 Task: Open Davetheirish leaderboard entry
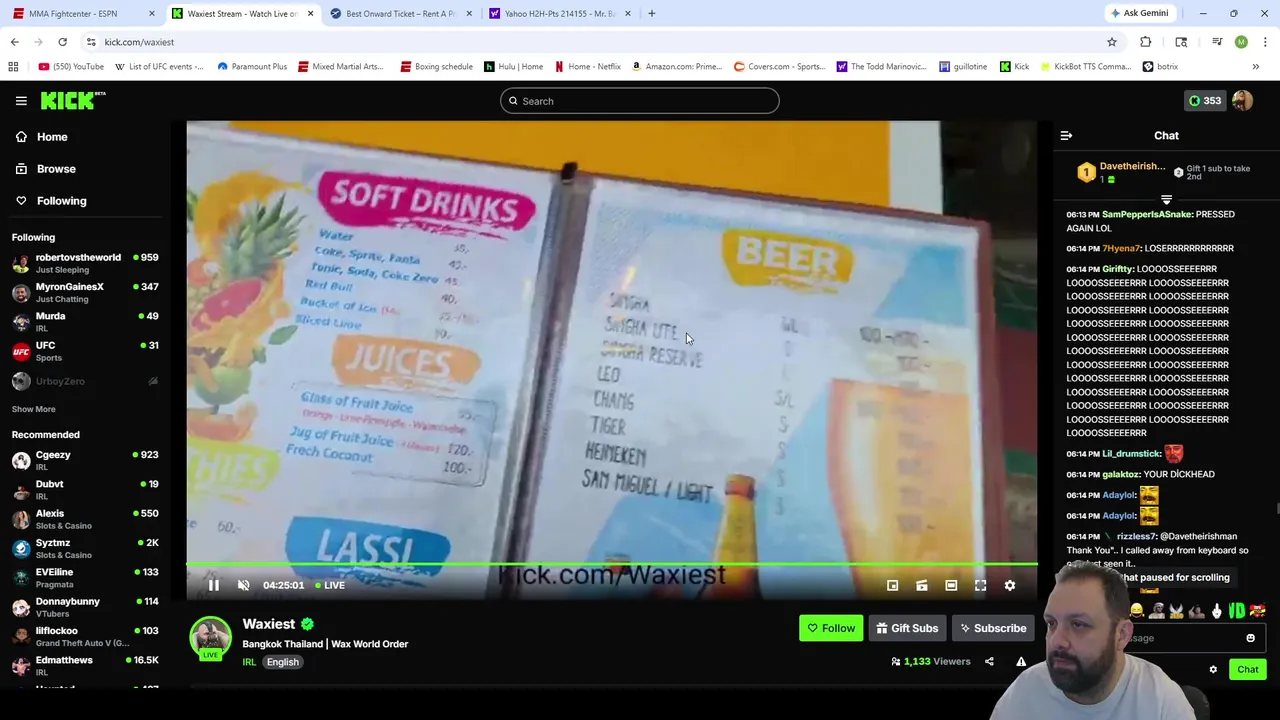pos(1121,172)
